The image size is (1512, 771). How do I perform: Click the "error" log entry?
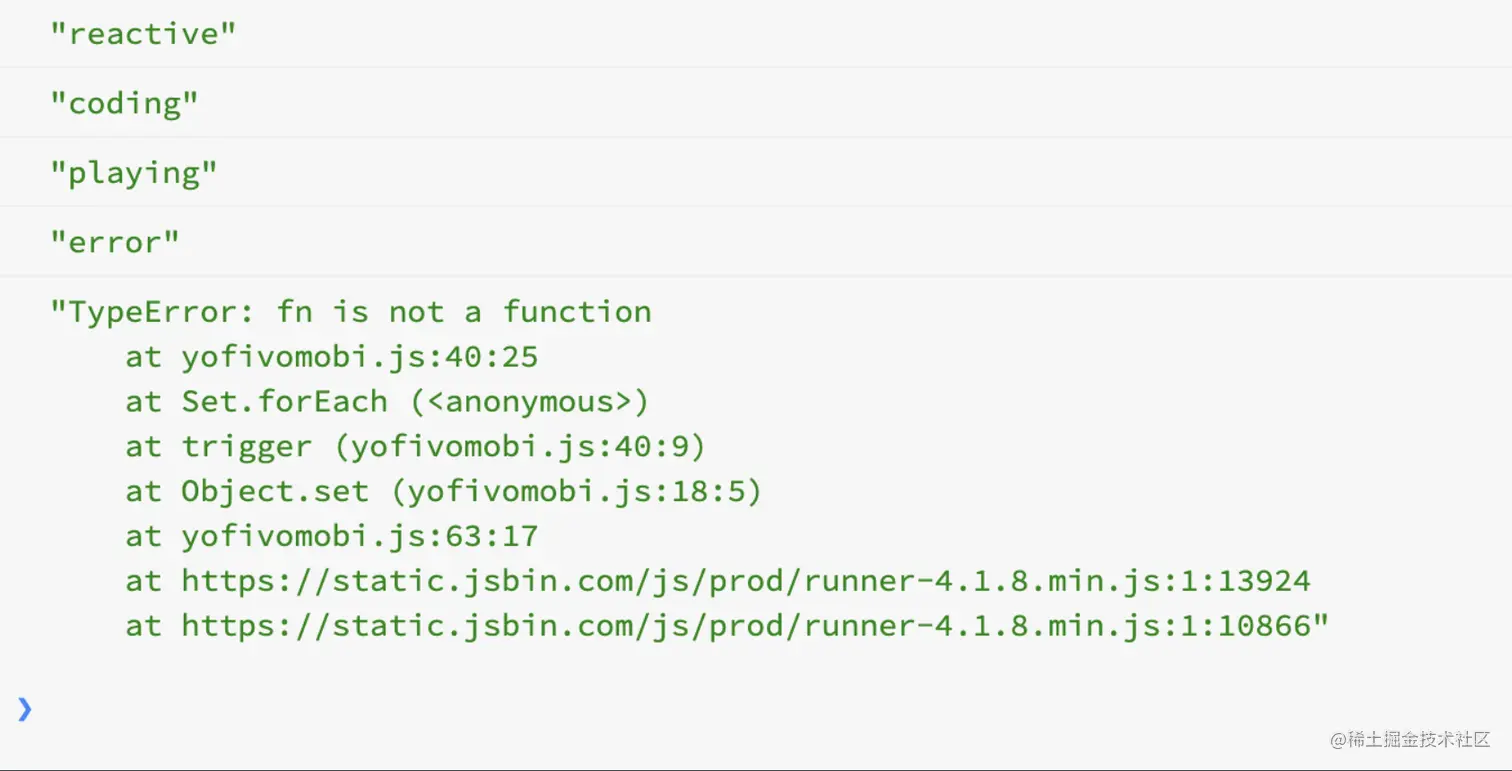tap(756, 242)
